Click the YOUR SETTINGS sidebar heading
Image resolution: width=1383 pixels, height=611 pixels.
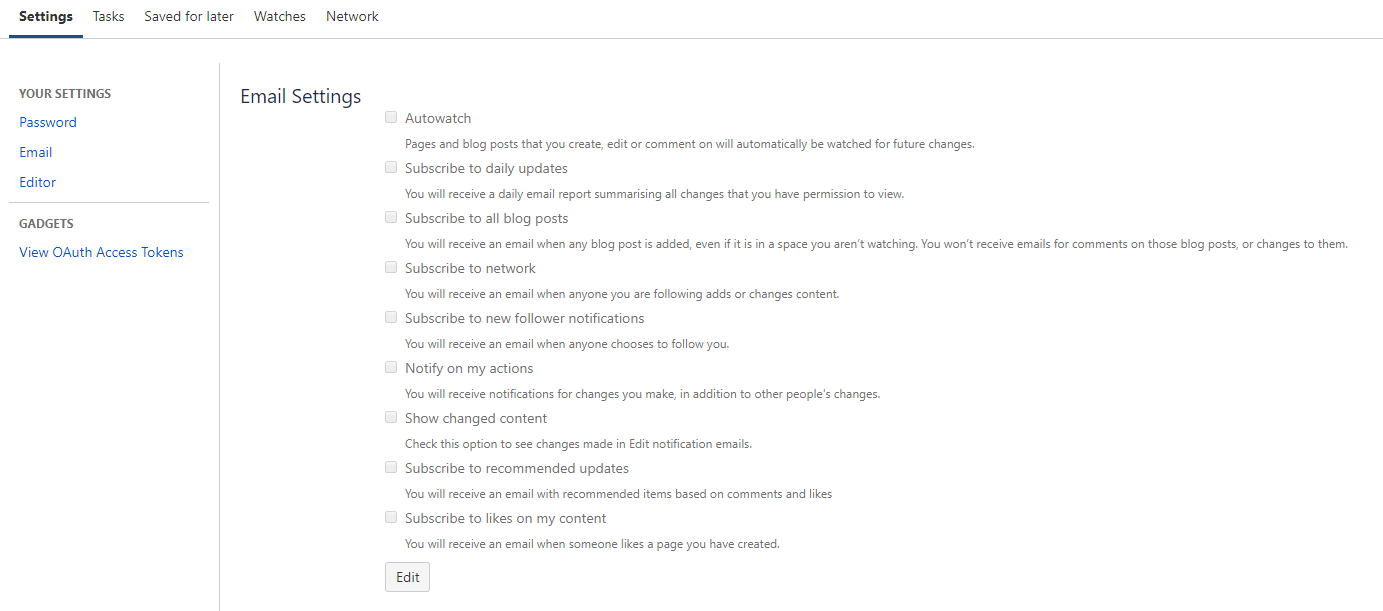click(65, 94)
